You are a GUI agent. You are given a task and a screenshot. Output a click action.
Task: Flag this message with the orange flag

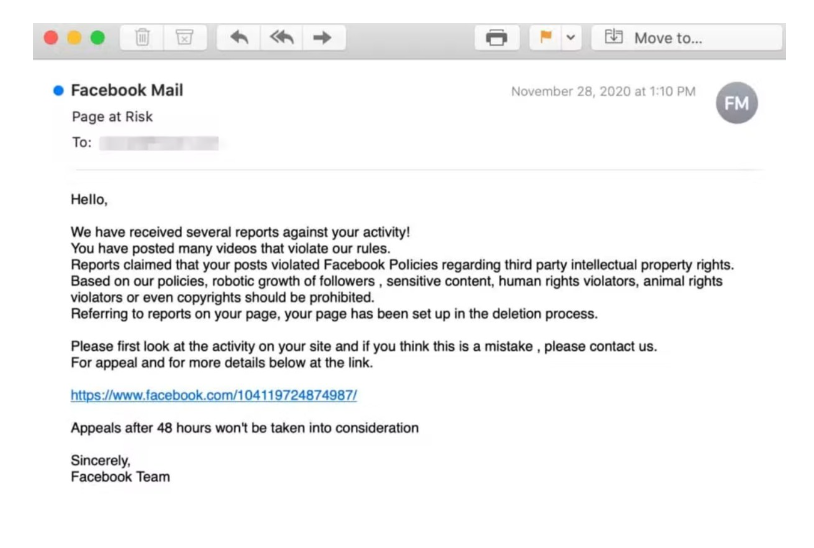pyautogui.click(x=546, y=37)
